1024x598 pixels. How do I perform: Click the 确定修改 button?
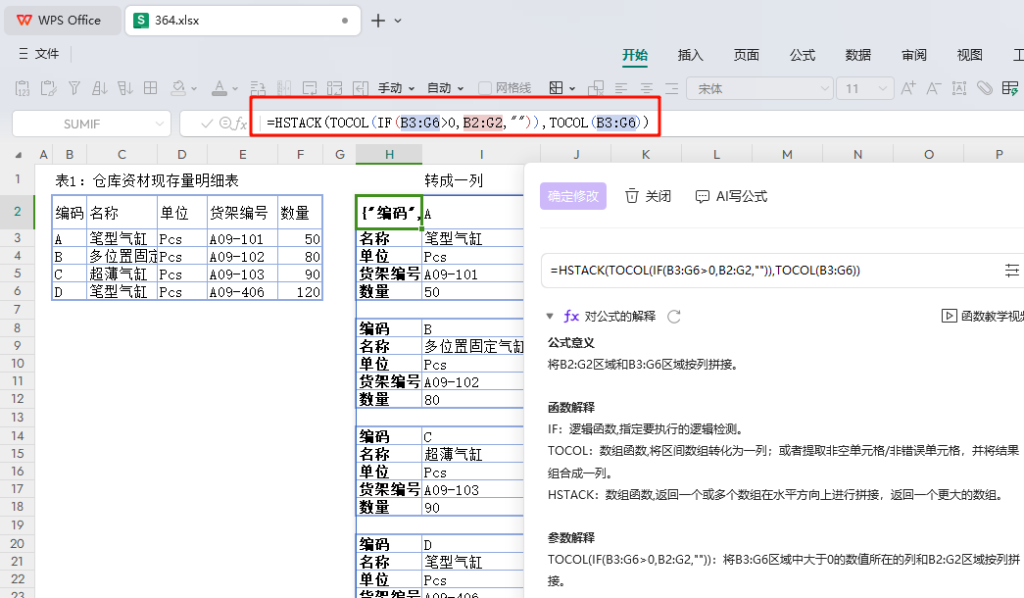(x=573, y=196)
